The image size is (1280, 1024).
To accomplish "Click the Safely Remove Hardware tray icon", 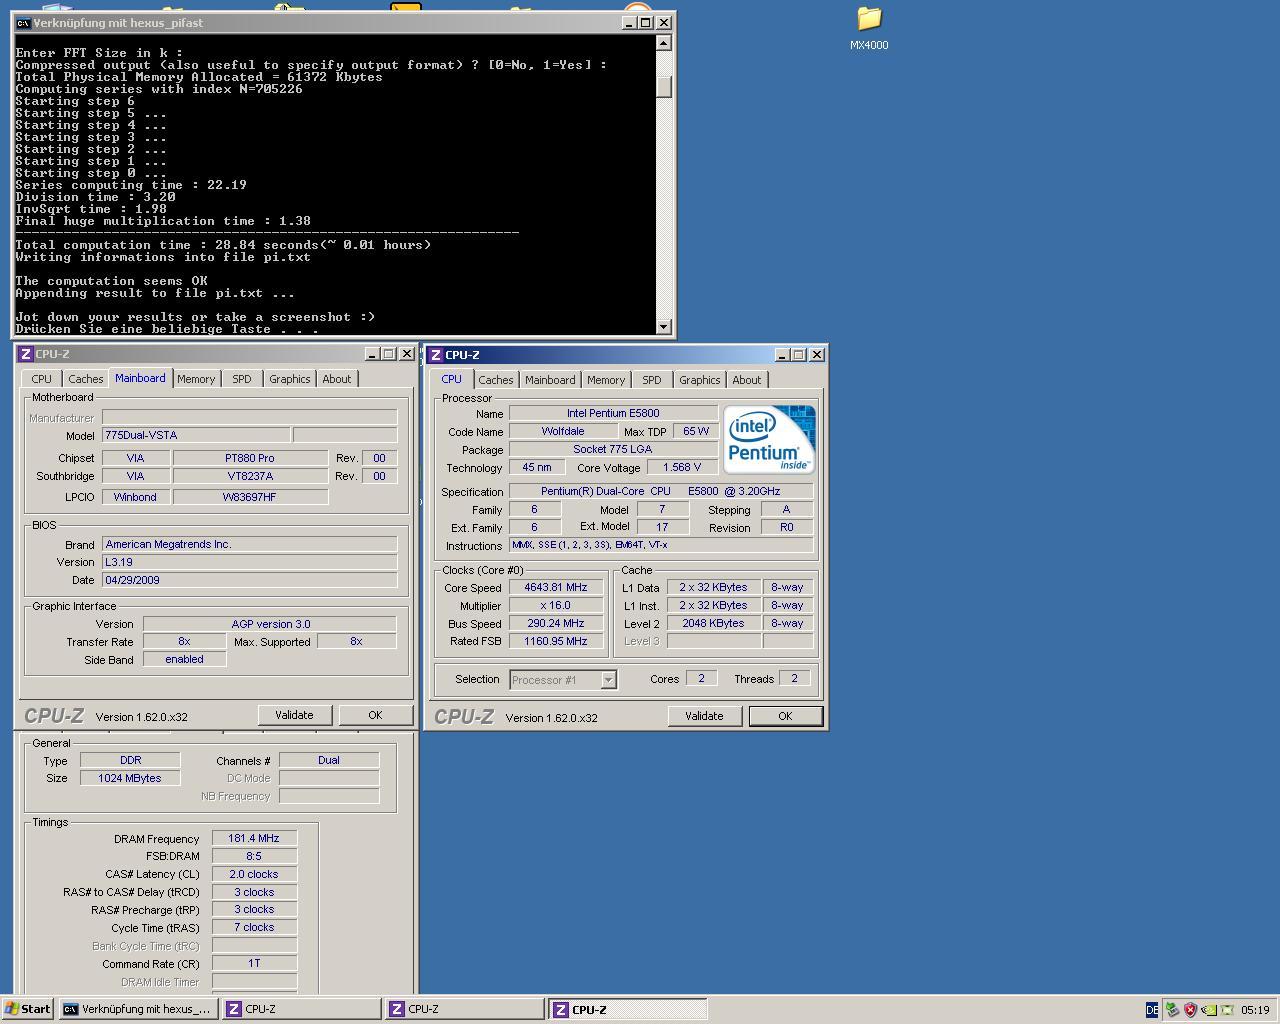I will tap(1172, 1010).
